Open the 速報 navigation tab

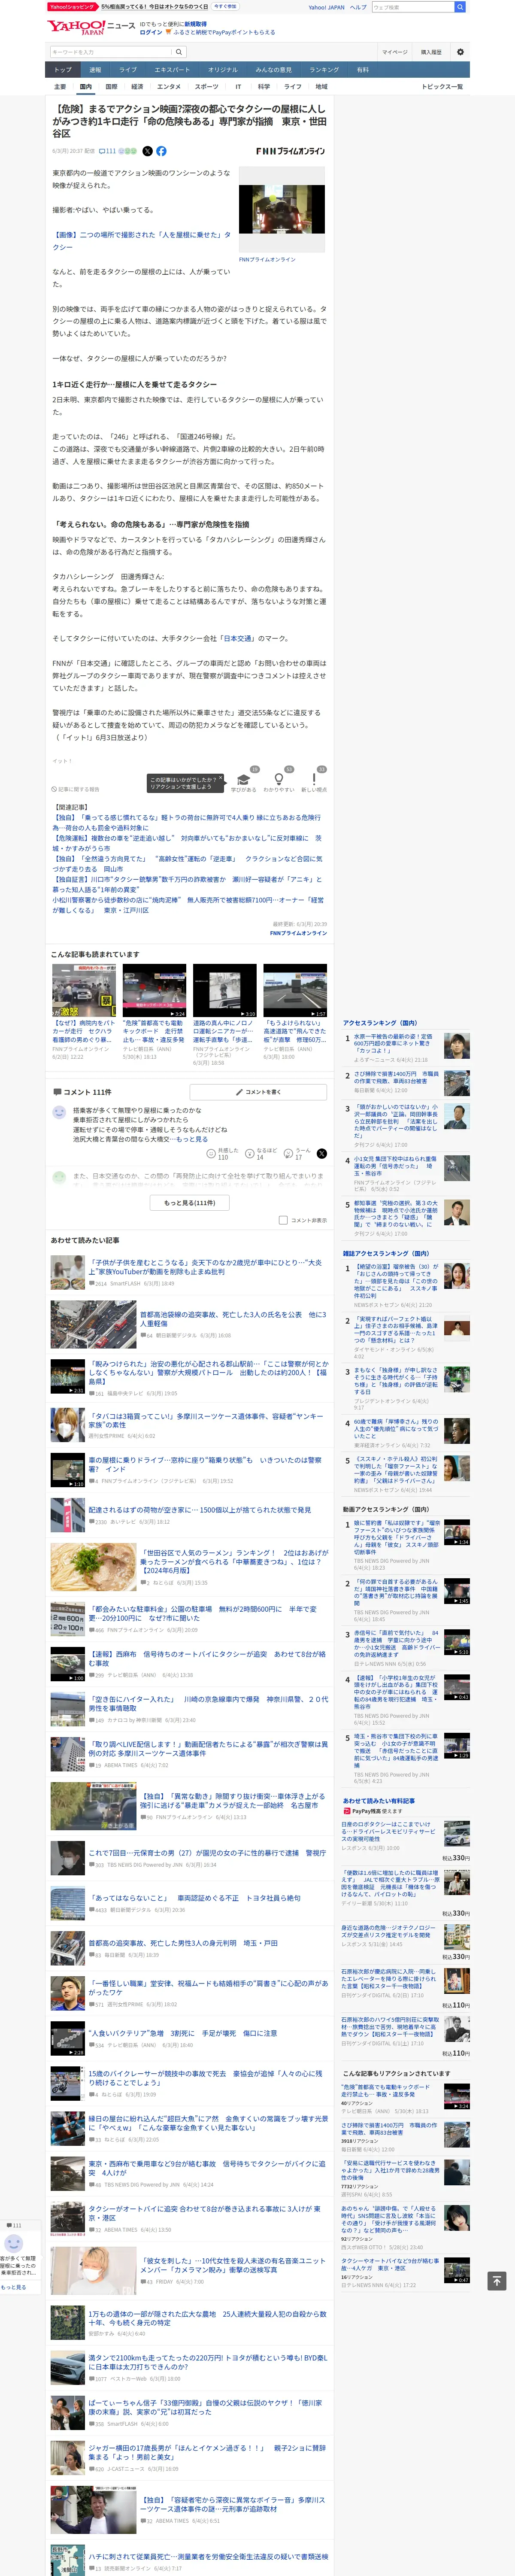(95, 70)
